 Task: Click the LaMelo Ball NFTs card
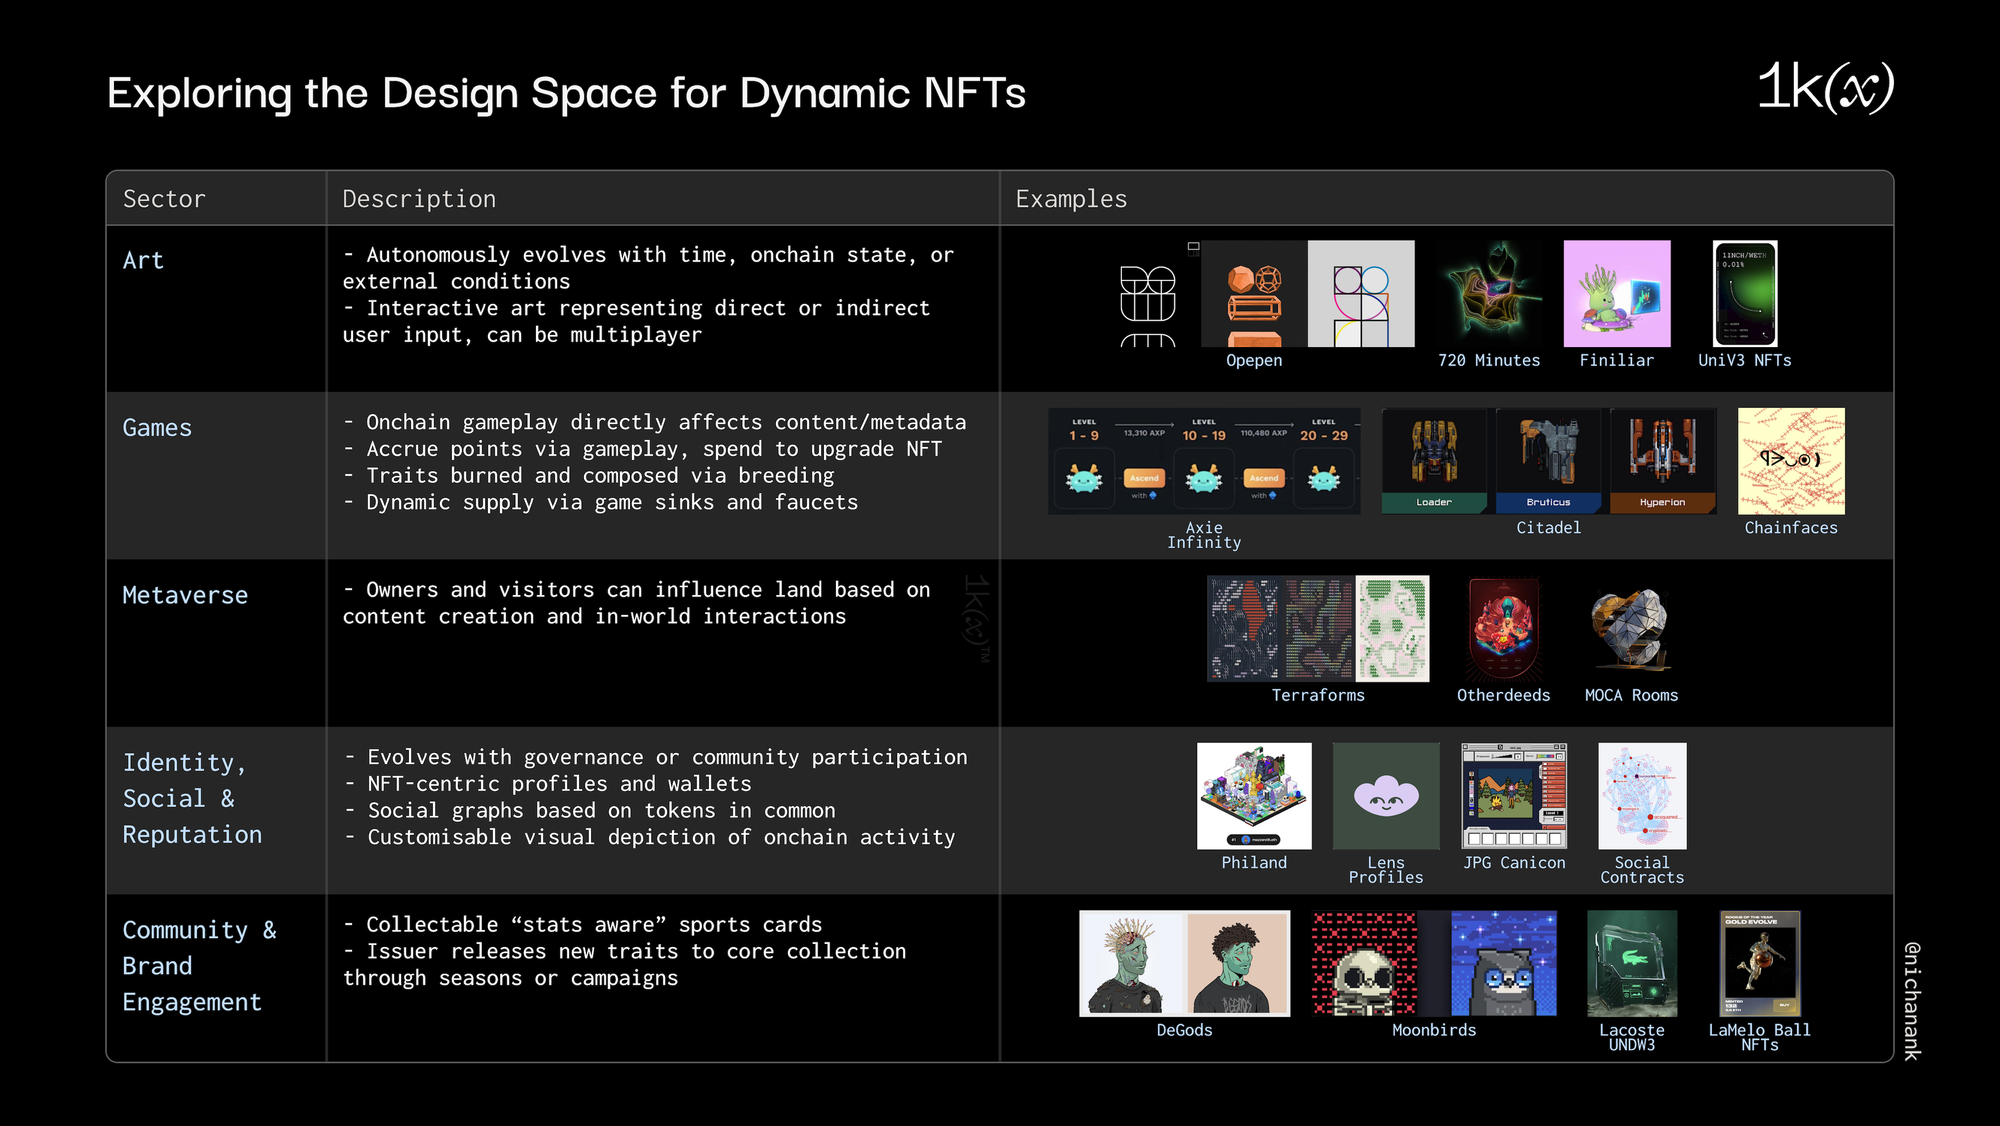click(x=1759, y=963)
